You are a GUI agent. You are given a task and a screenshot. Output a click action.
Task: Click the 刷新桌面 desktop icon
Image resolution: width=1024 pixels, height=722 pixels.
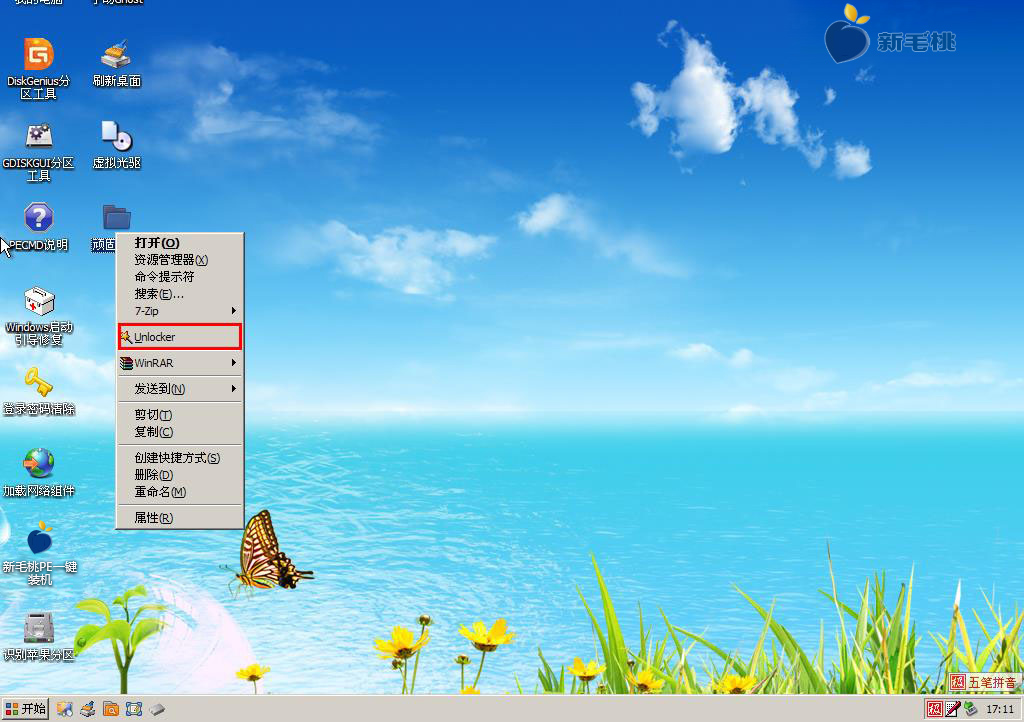coord(116,63)
